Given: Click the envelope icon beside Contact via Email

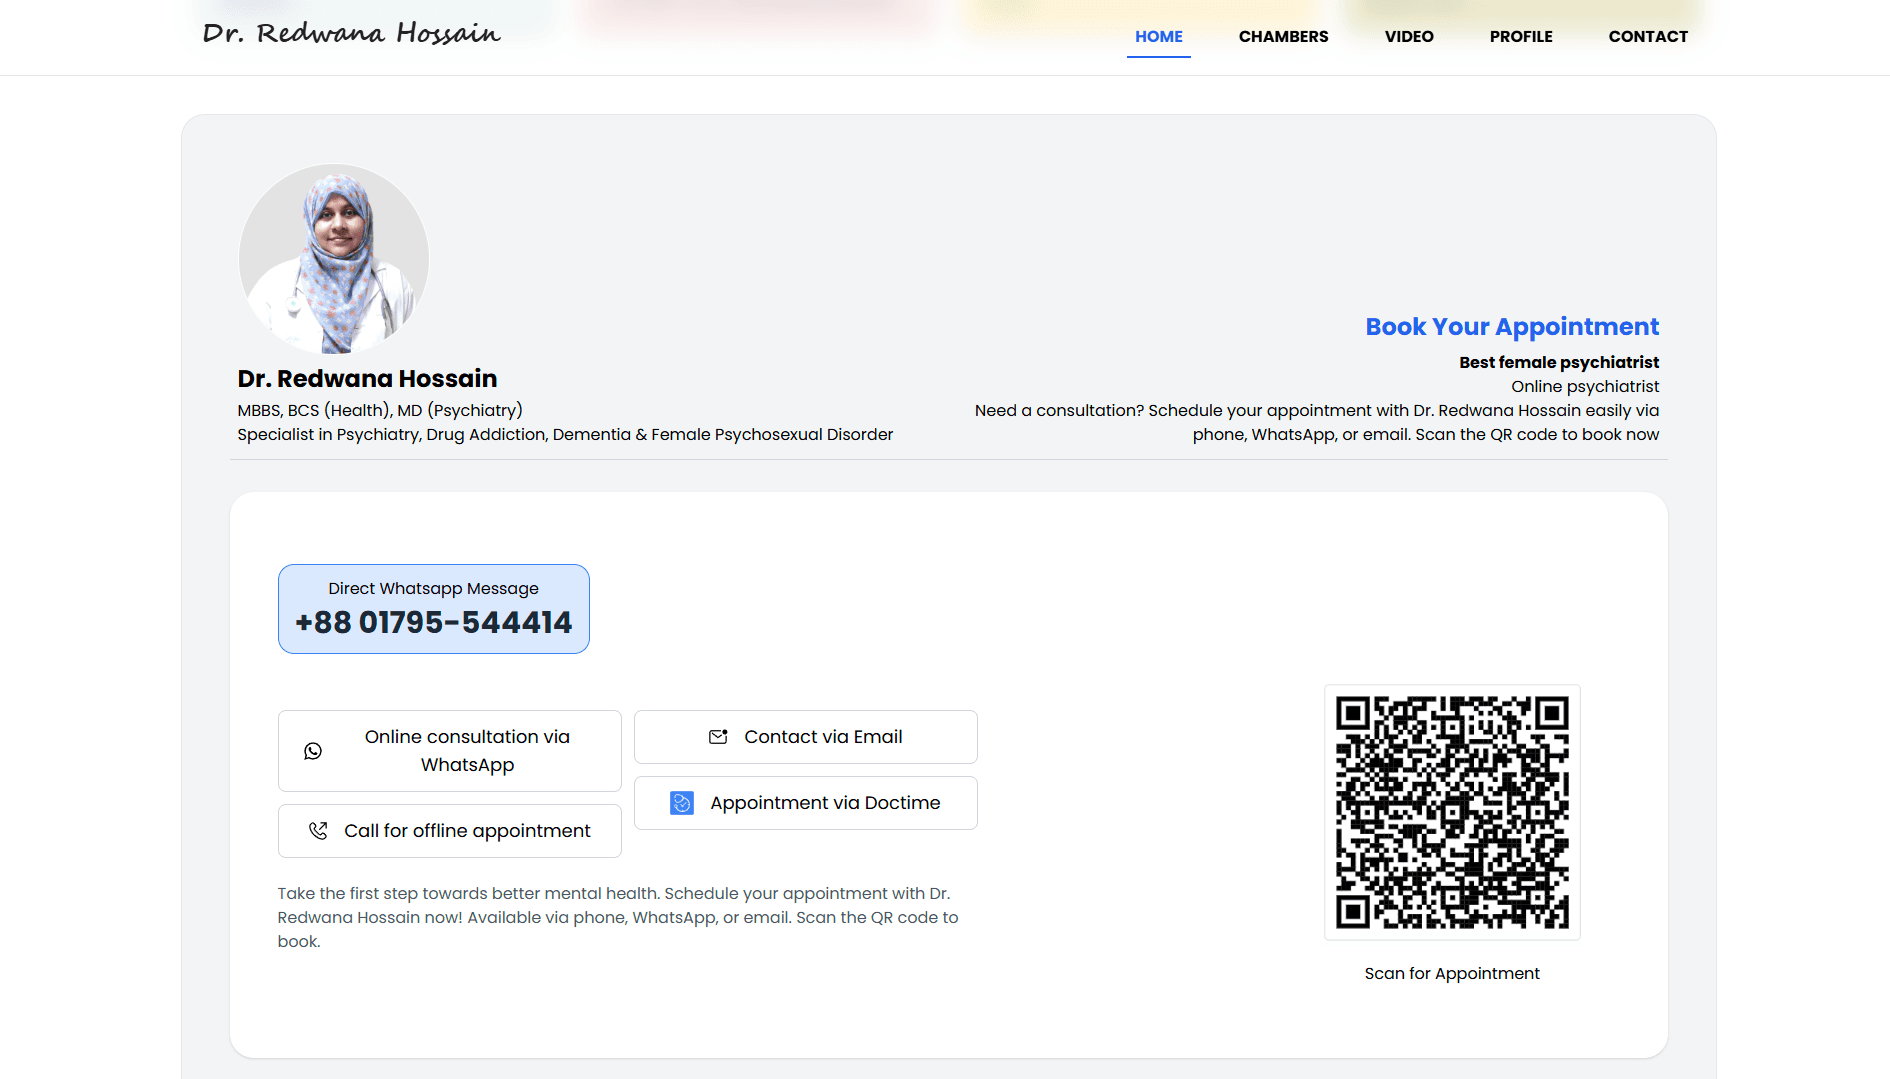Looking at the screenshot, I should coord(718,737).
